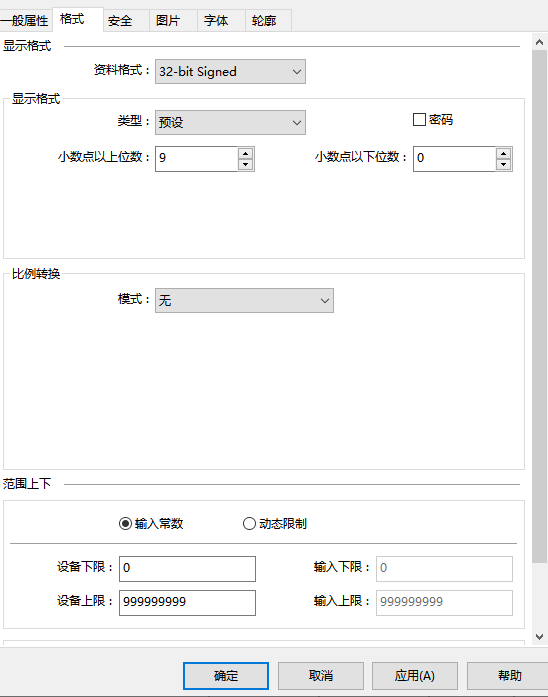Switch to the 字体 tab

[216, 21]
